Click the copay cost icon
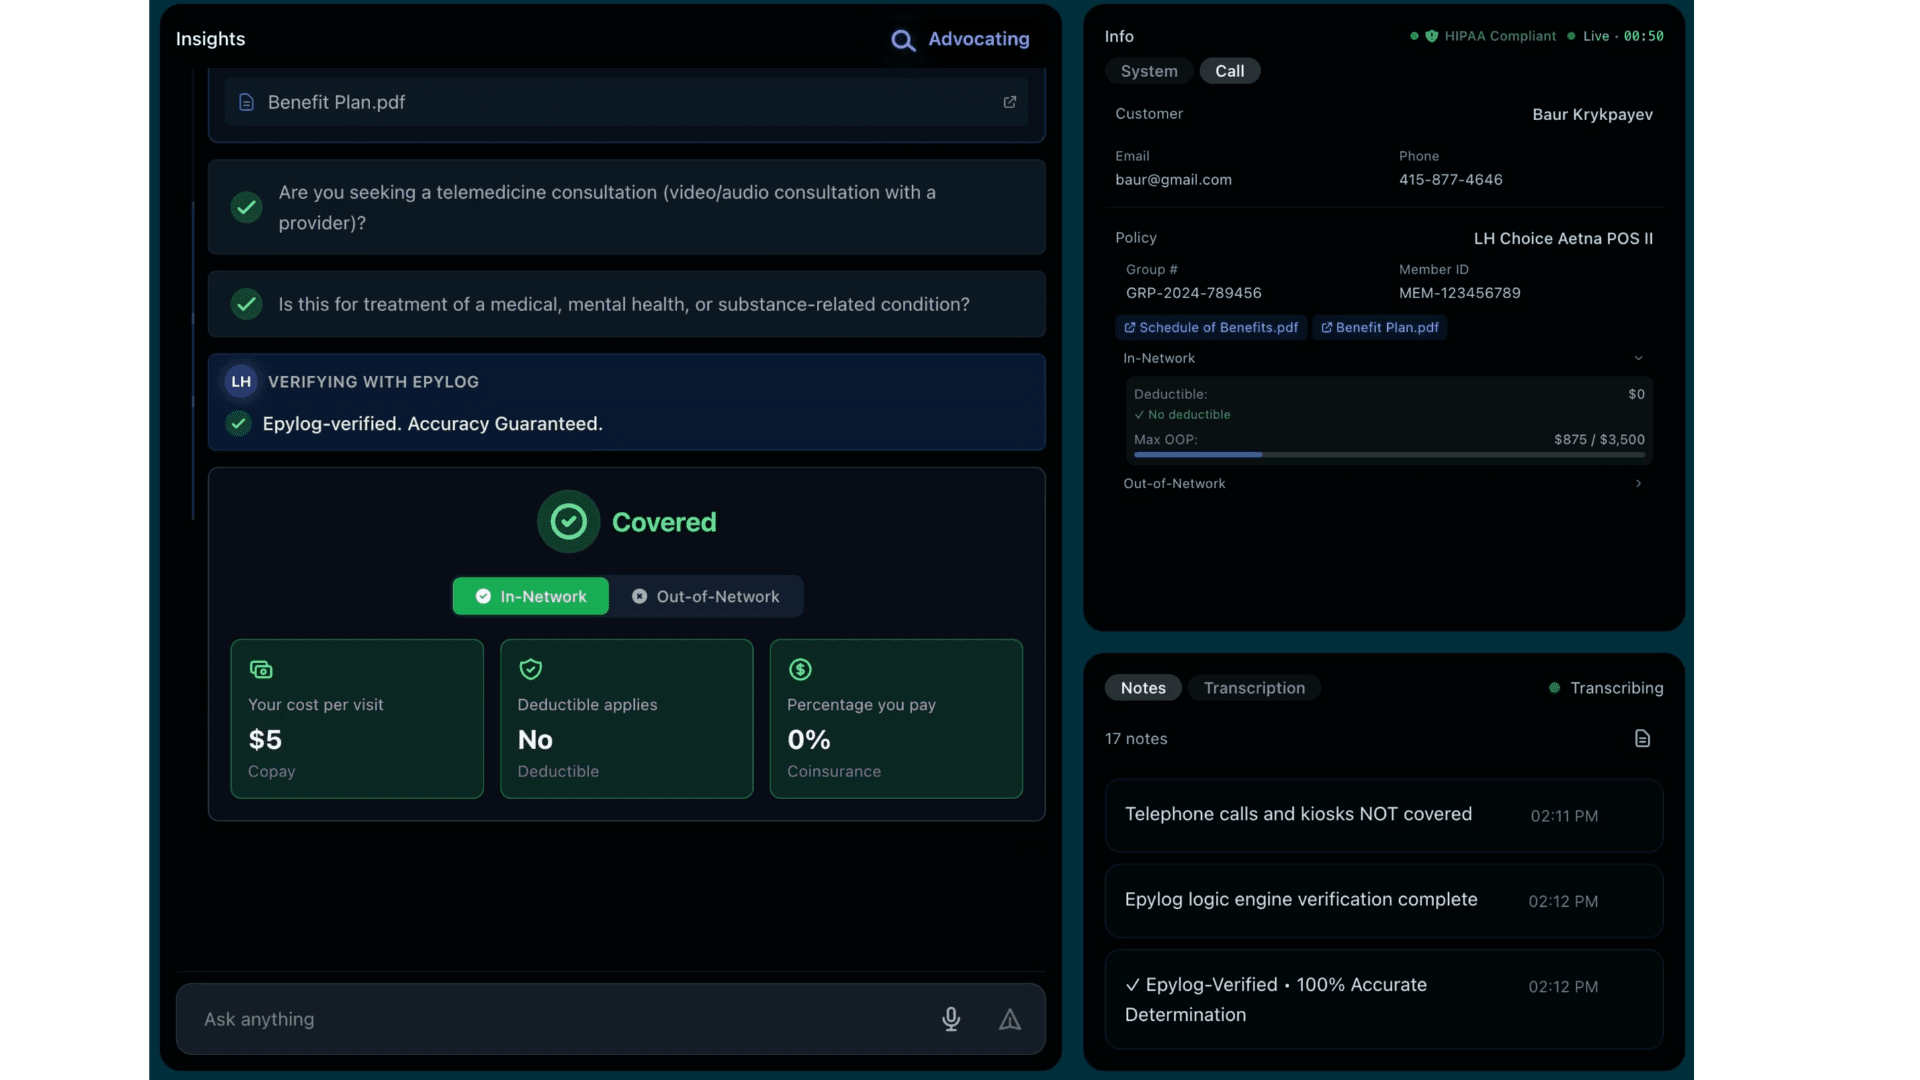The width and height of the screenshot is (1920, 1080). pos(261,669)
